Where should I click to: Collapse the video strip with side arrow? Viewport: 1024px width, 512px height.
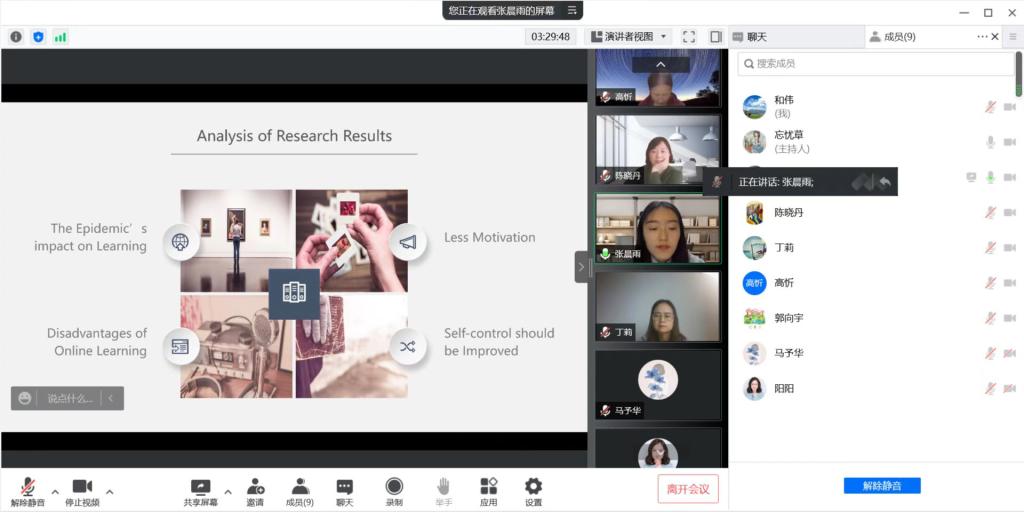(581, 266)
